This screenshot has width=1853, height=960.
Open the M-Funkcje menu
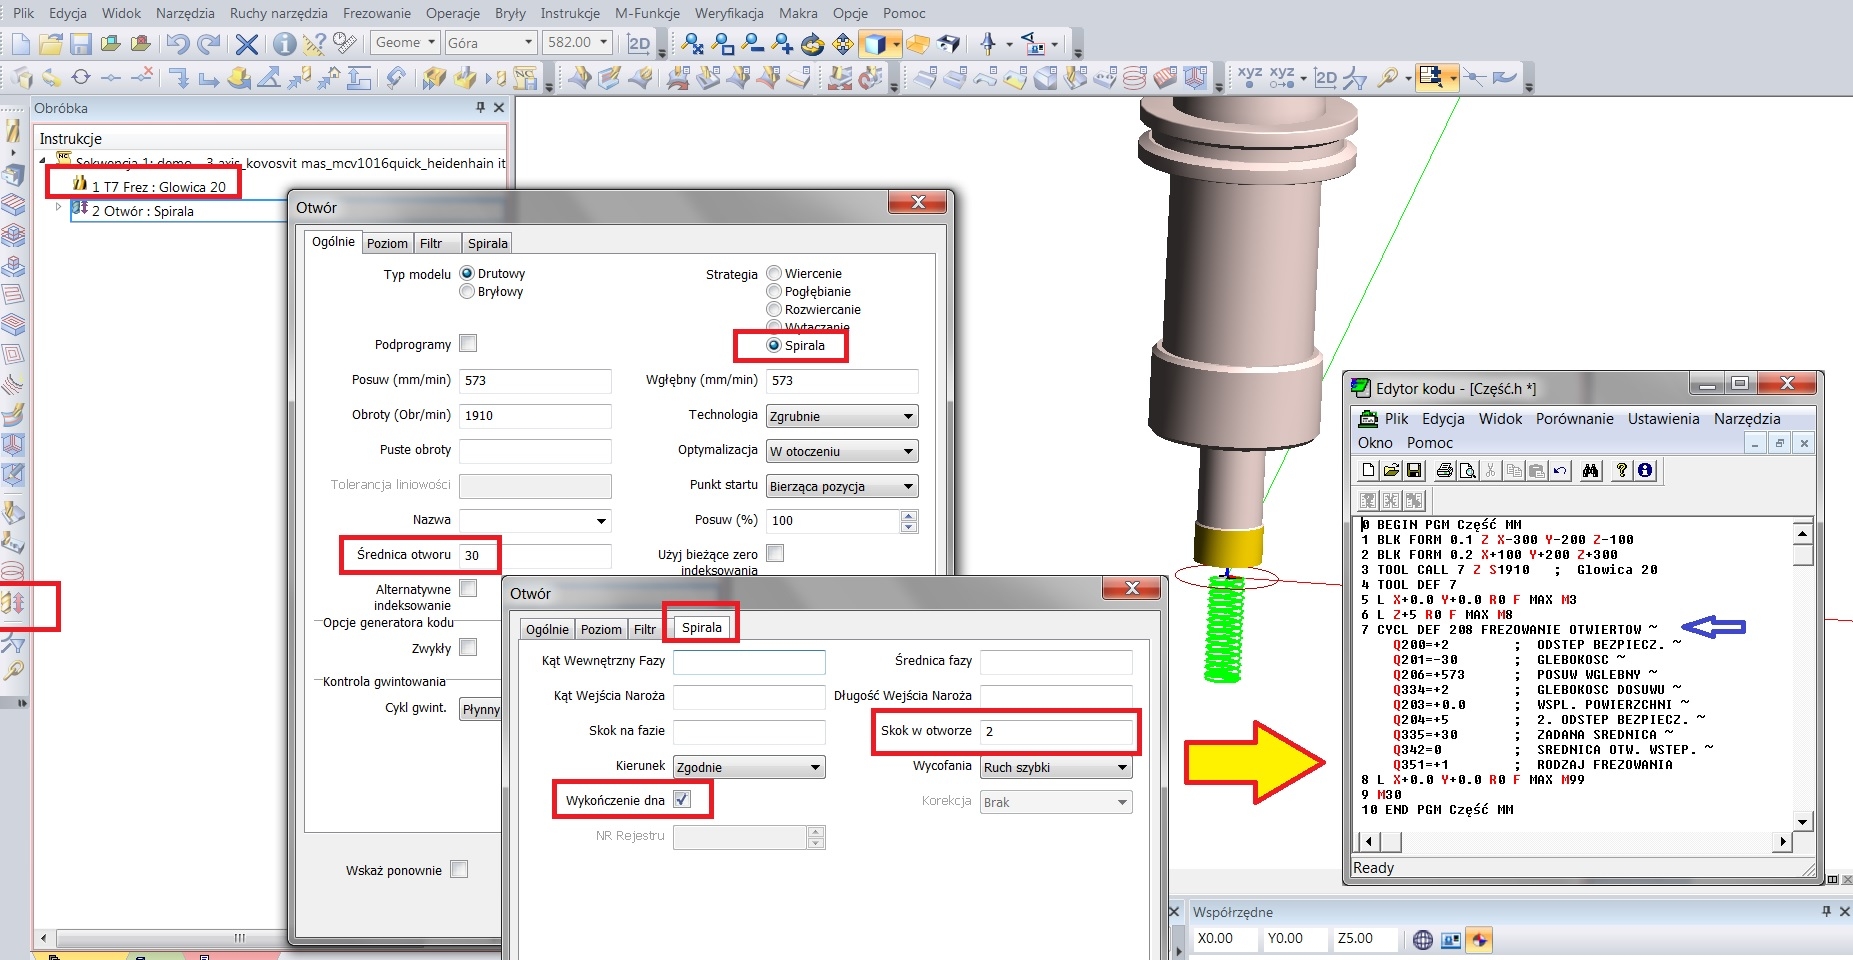[x=647, y=13]
